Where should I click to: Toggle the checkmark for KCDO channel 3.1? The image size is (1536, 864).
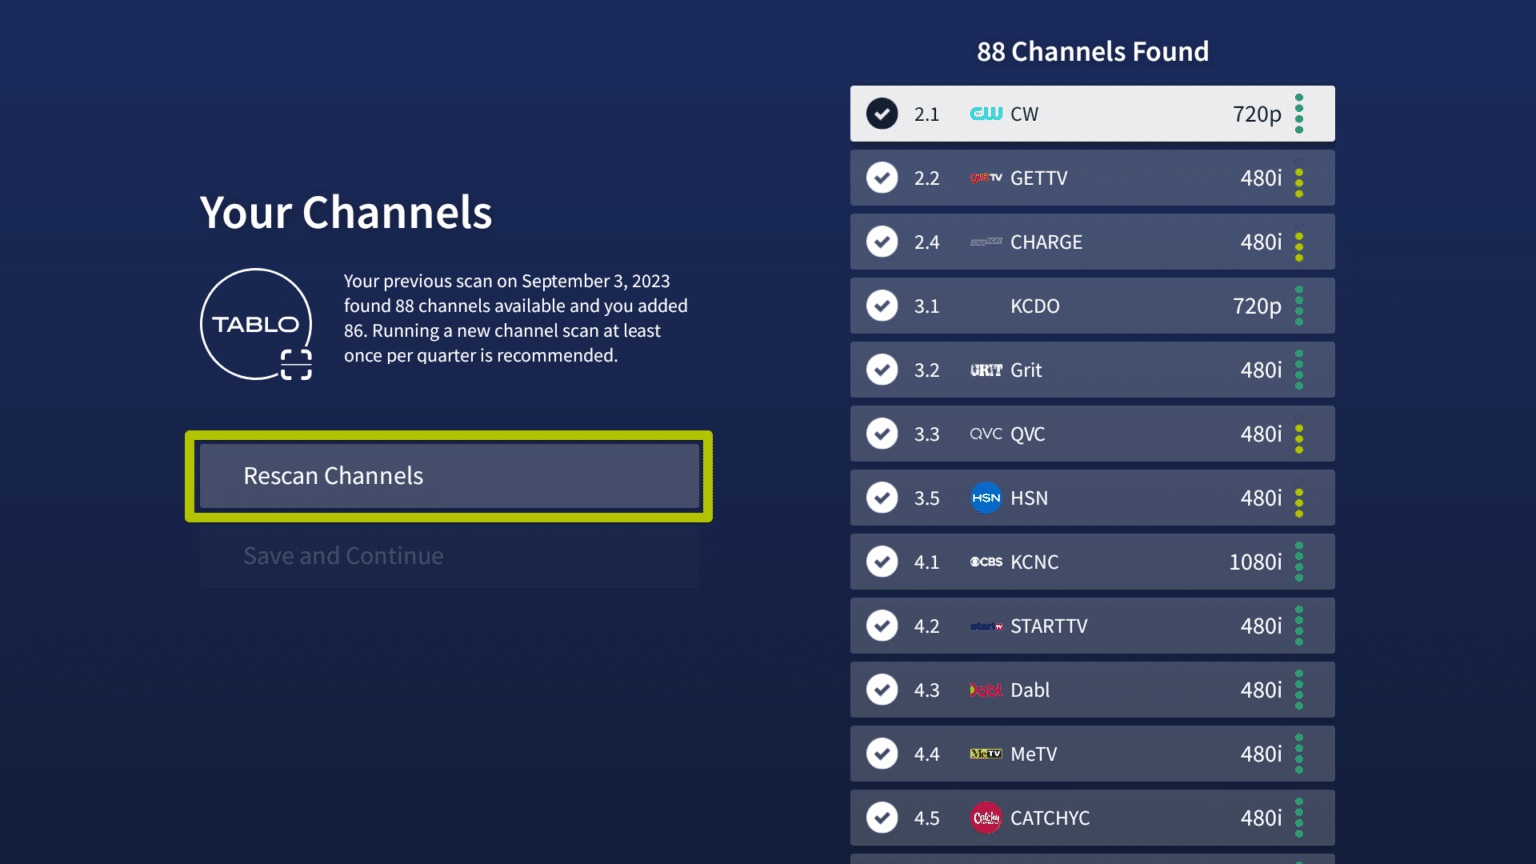tap(882, 305)
